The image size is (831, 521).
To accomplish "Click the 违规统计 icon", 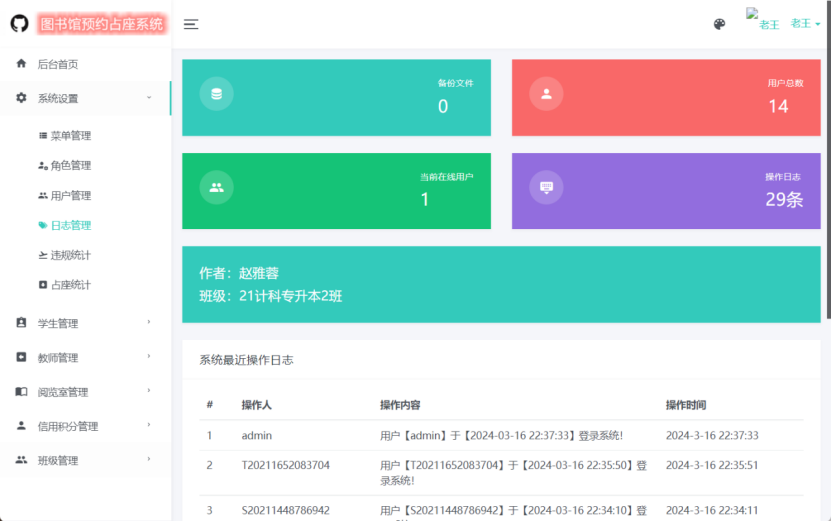I will click(43, 255).
